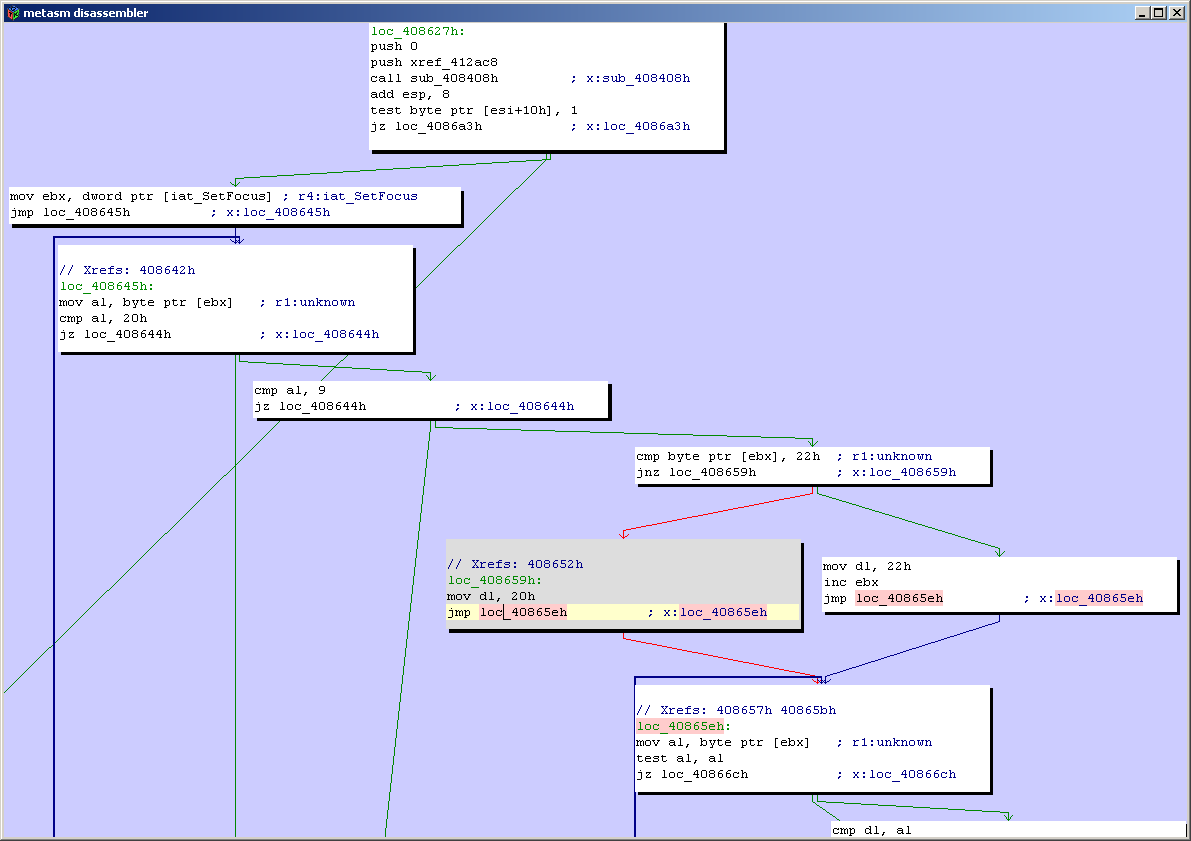Click highlighted 'jmp loc_40865eh' in gray block
The width and height of the screenshot is (1191, 841).
coord(507,612)
